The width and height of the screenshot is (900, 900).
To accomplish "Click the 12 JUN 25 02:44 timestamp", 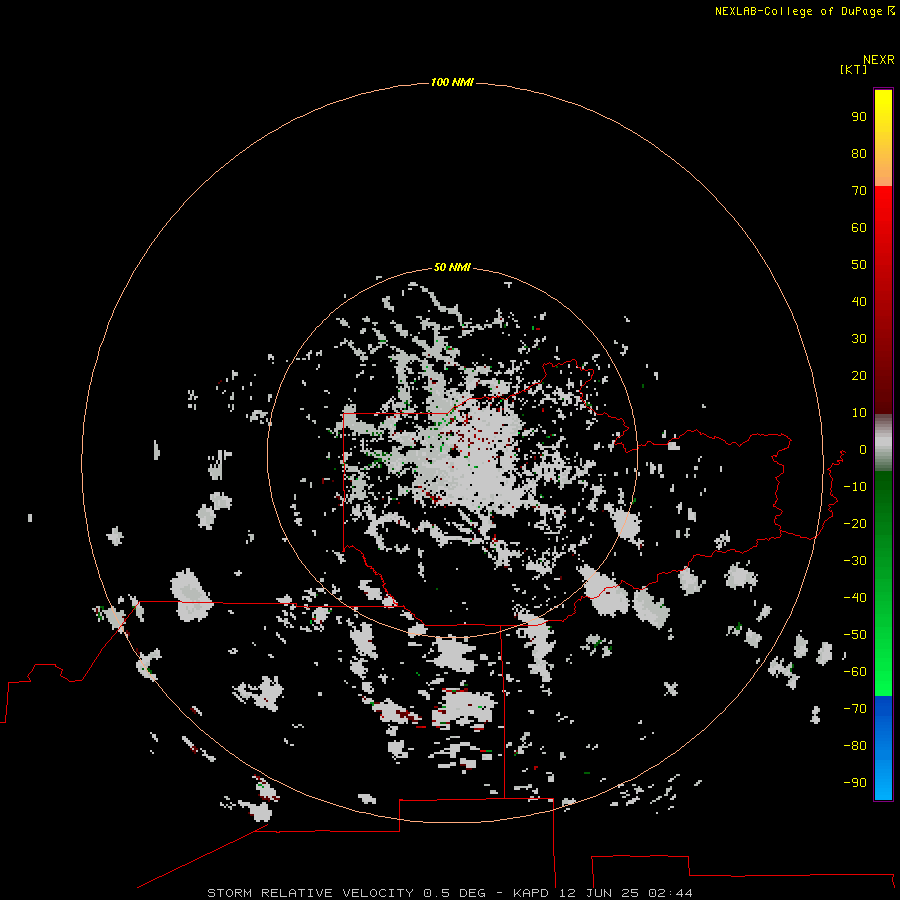I will coord(626,893).
